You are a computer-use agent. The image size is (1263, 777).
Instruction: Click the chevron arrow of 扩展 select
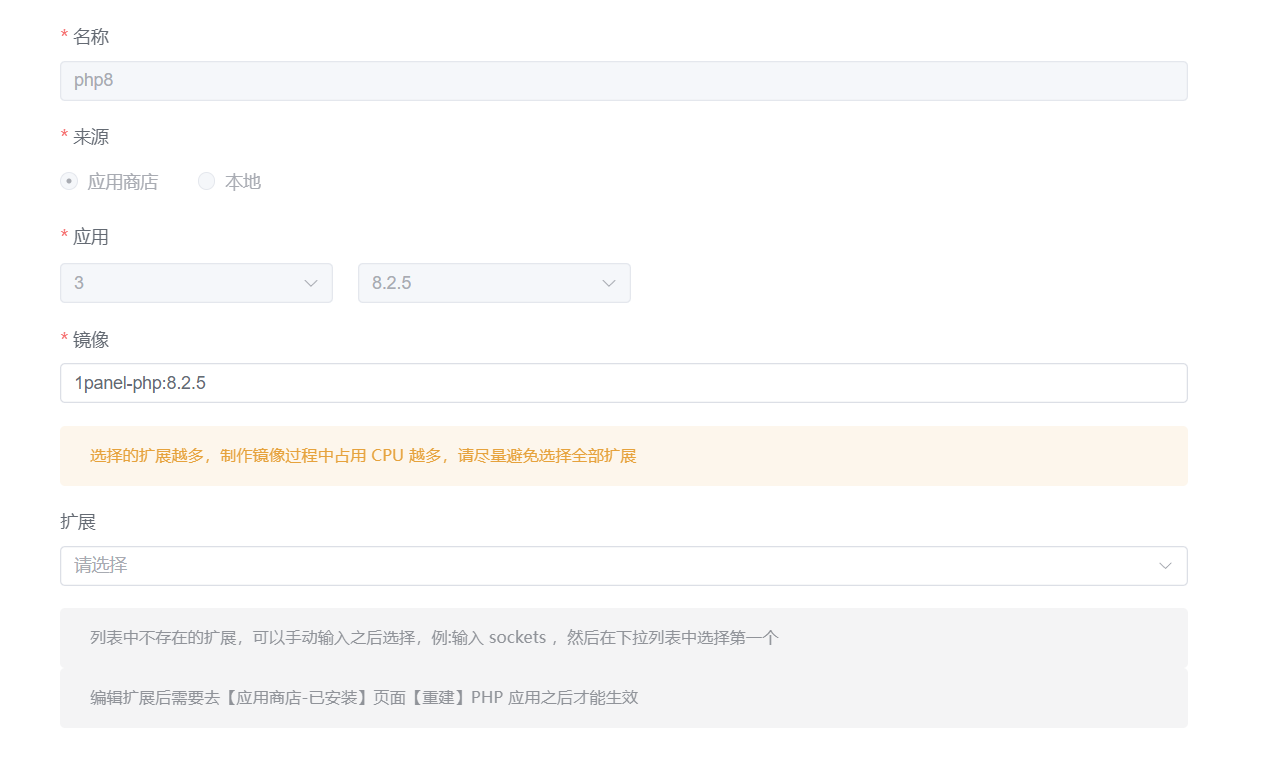(x=1165, y=566)
